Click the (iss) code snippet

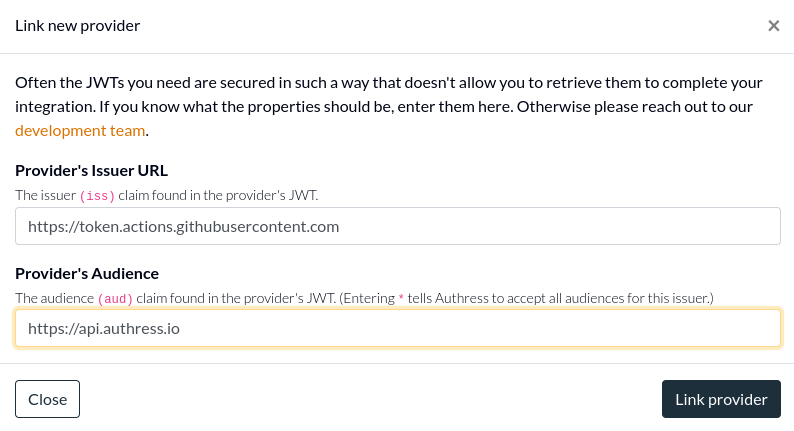click(x=97, y=195)
